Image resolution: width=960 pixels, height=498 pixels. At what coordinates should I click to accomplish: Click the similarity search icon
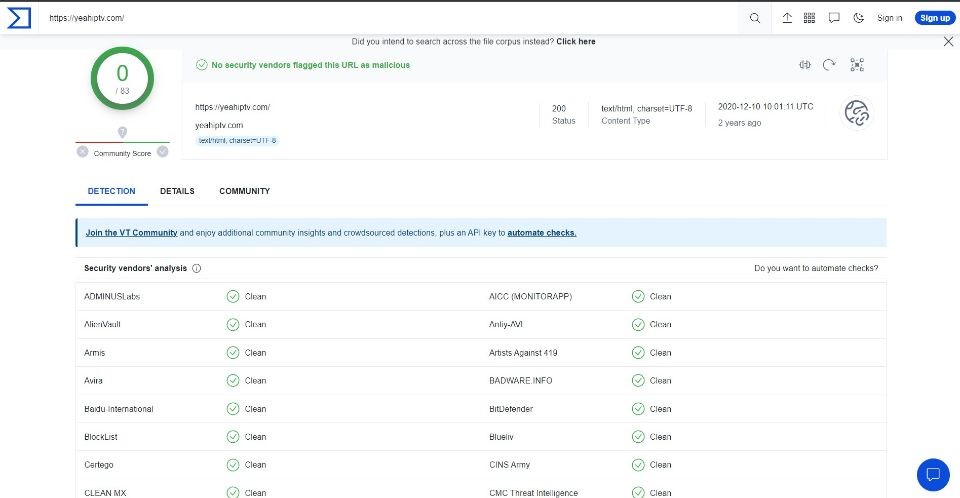tap(804, 64)
